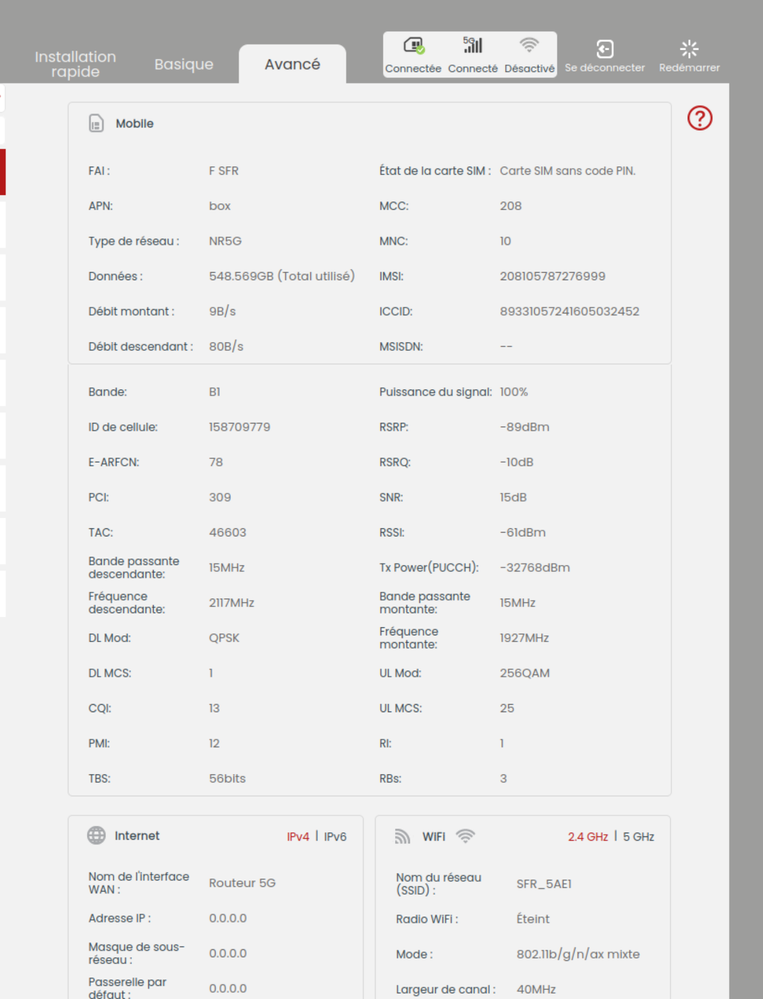Switch WiFi panel to 5 GHz band
This screenshot has height=999, width=763.
click(638, 837)
